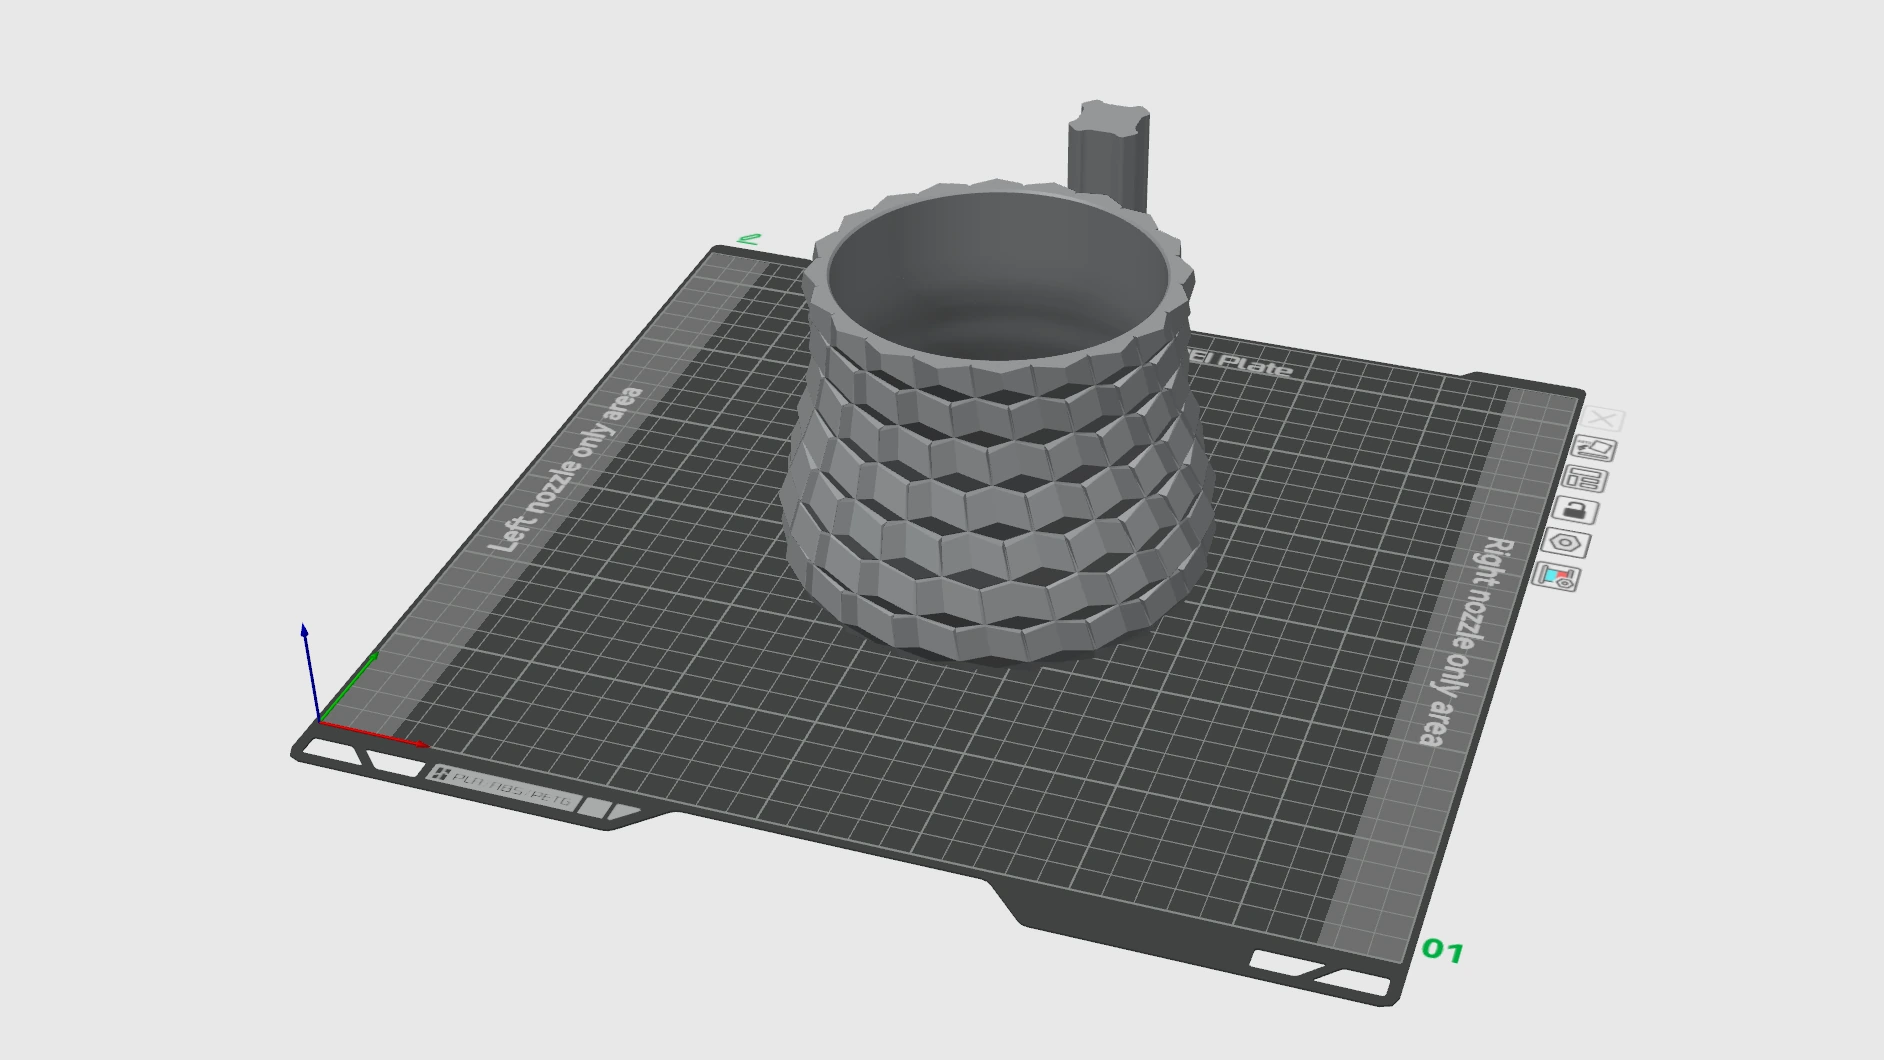Viewport: 1884px width, 1060px height.
Task: Open plate settings hexagon icon
Action: [1566, 544]
